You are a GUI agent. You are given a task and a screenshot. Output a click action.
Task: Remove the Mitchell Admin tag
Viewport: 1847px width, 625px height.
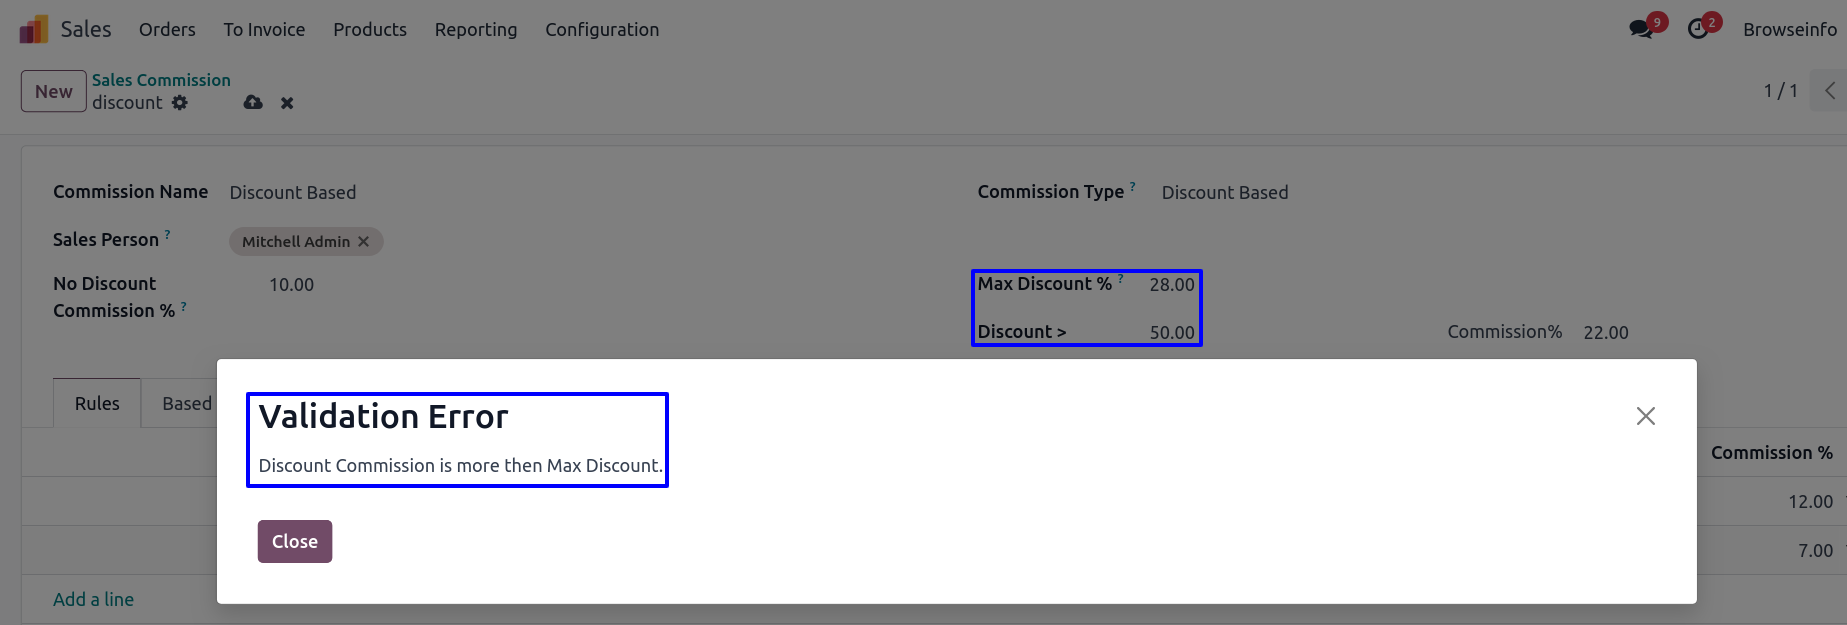click(x=364, y=242)
